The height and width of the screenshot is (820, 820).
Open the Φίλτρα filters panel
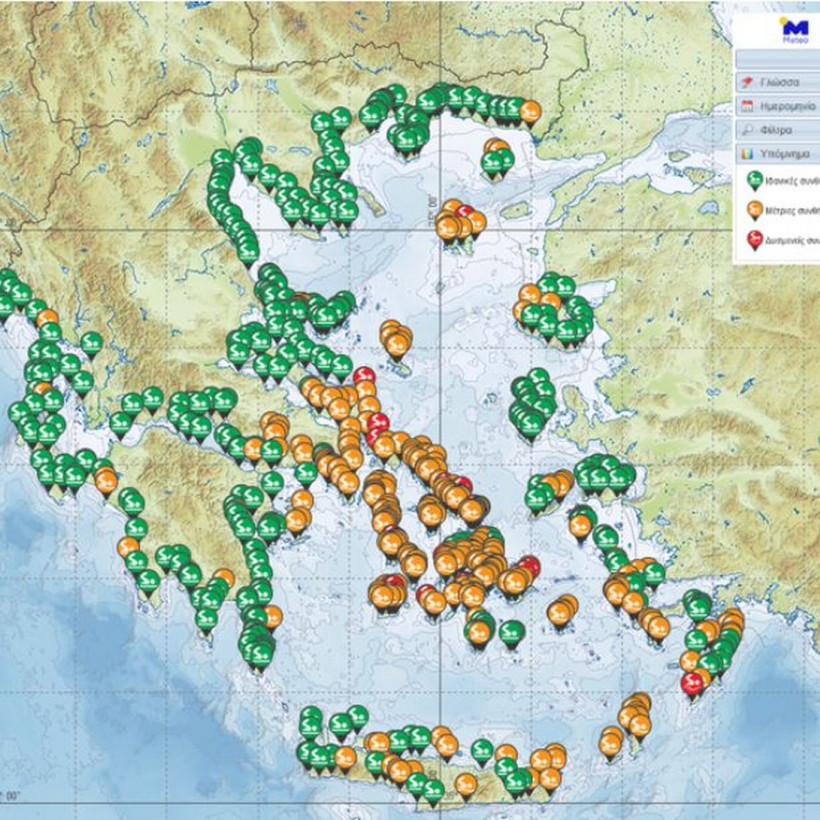tap(778, 130)
